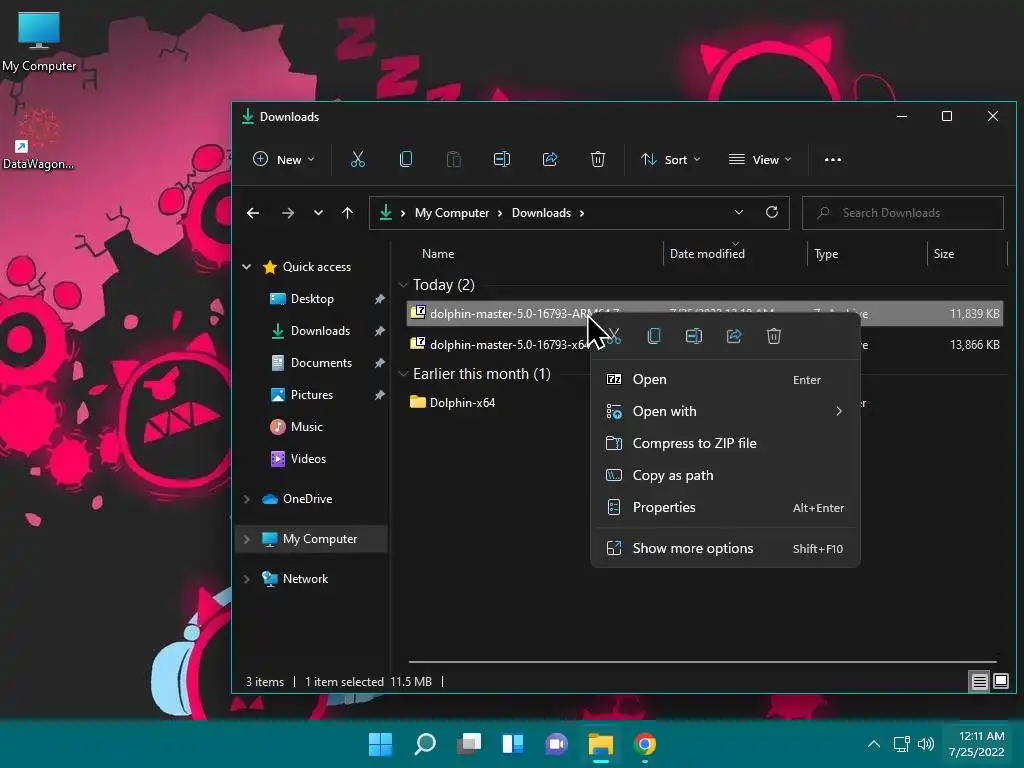This screenshot has height=768, width=1024.
Task: Go up one folder level
Action: coord(347,213)
